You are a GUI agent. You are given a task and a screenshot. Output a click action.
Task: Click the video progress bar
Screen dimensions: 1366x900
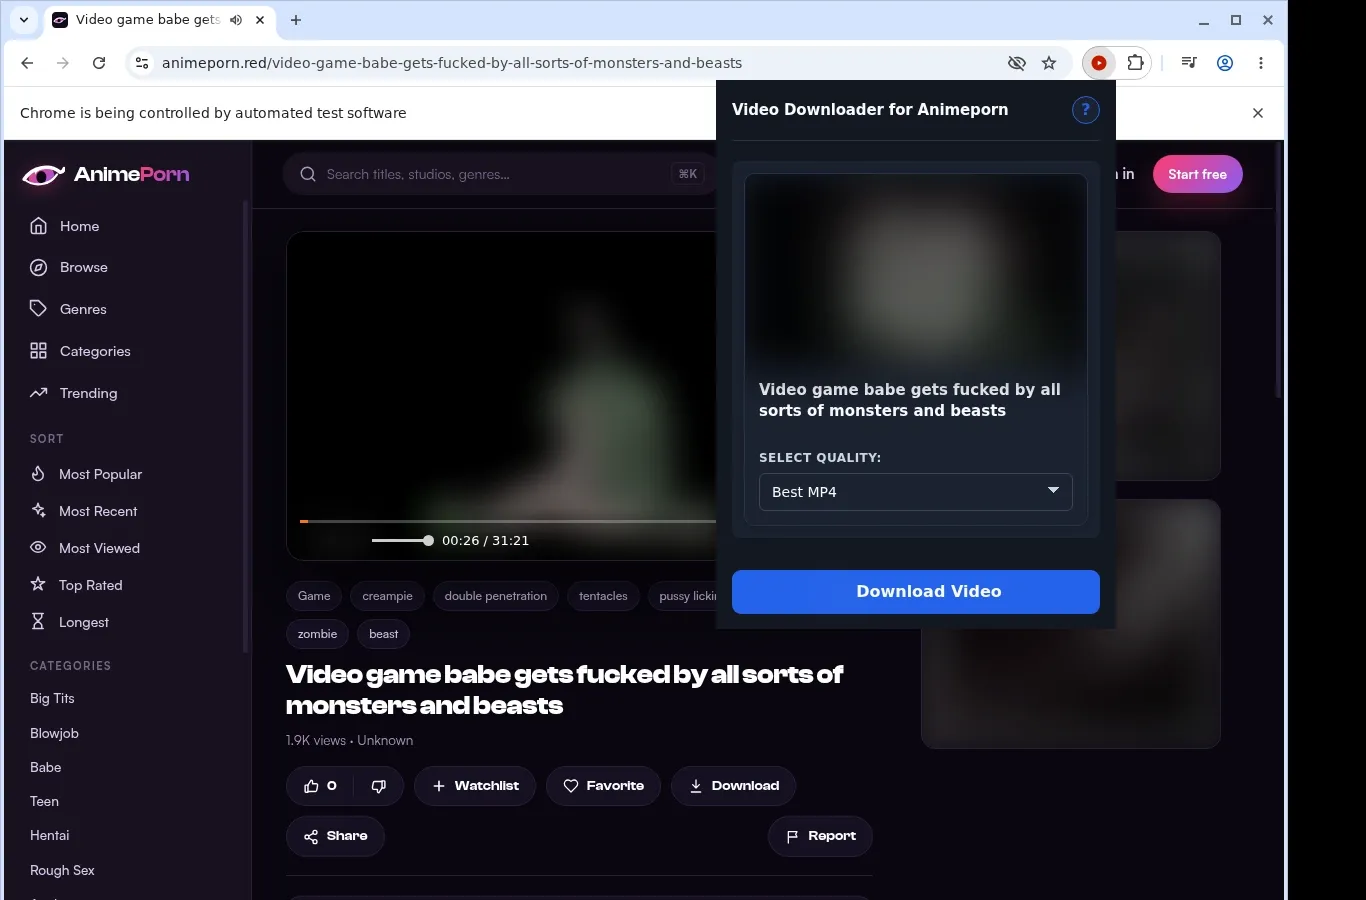coord(508,521)
